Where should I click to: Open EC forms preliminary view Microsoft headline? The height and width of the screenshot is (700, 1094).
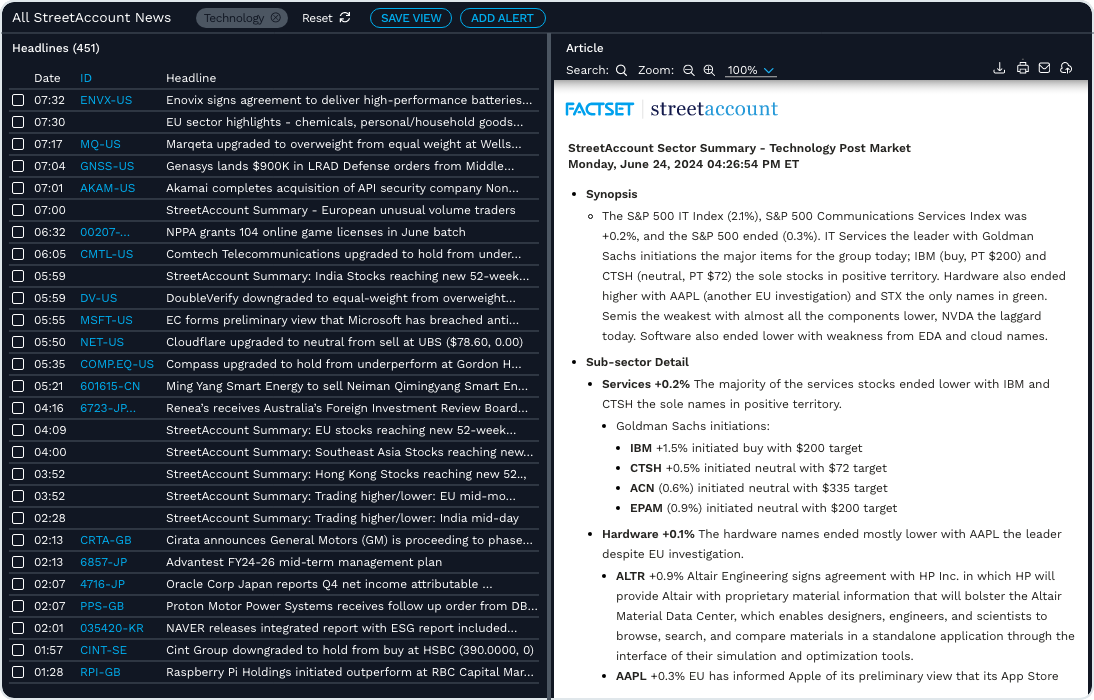(343, 320)
